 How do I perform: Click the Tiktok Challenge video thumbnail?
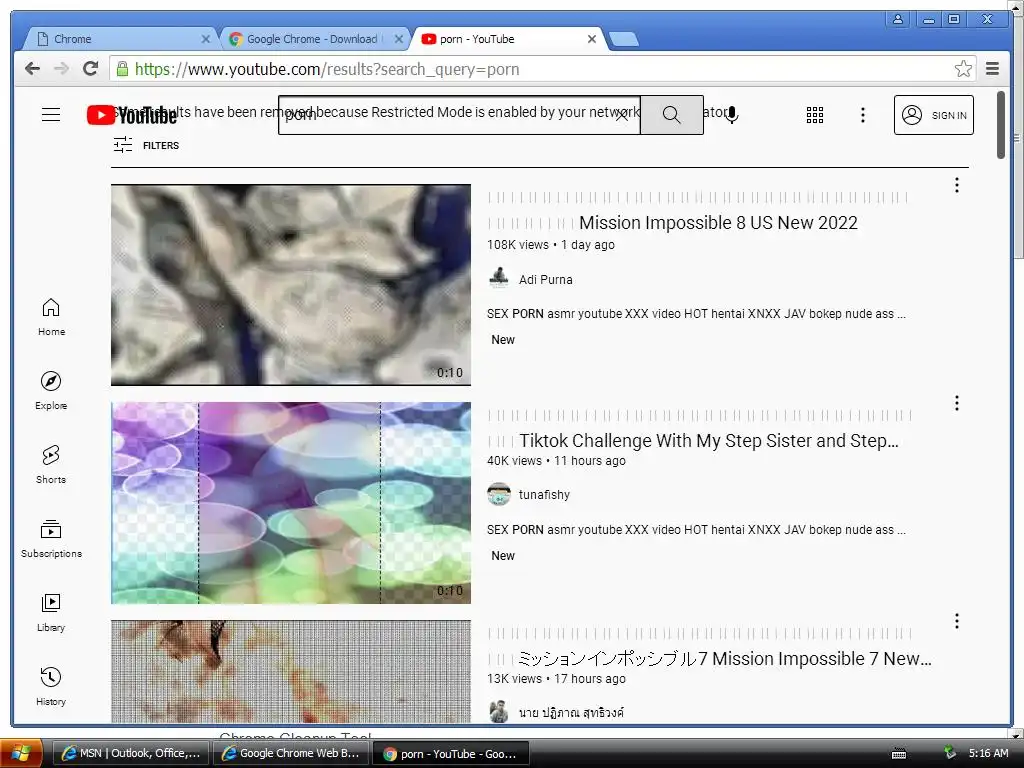[291, 503]
